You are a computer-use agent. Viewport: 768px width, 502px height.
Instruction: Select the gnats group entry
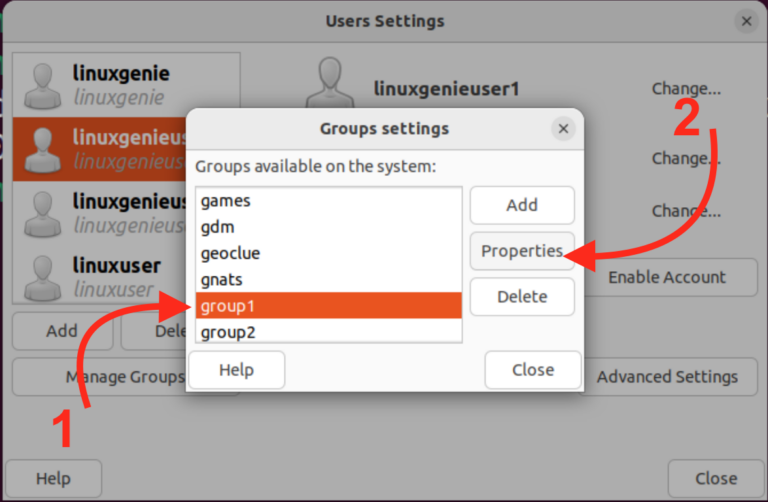tap(328, 279)
